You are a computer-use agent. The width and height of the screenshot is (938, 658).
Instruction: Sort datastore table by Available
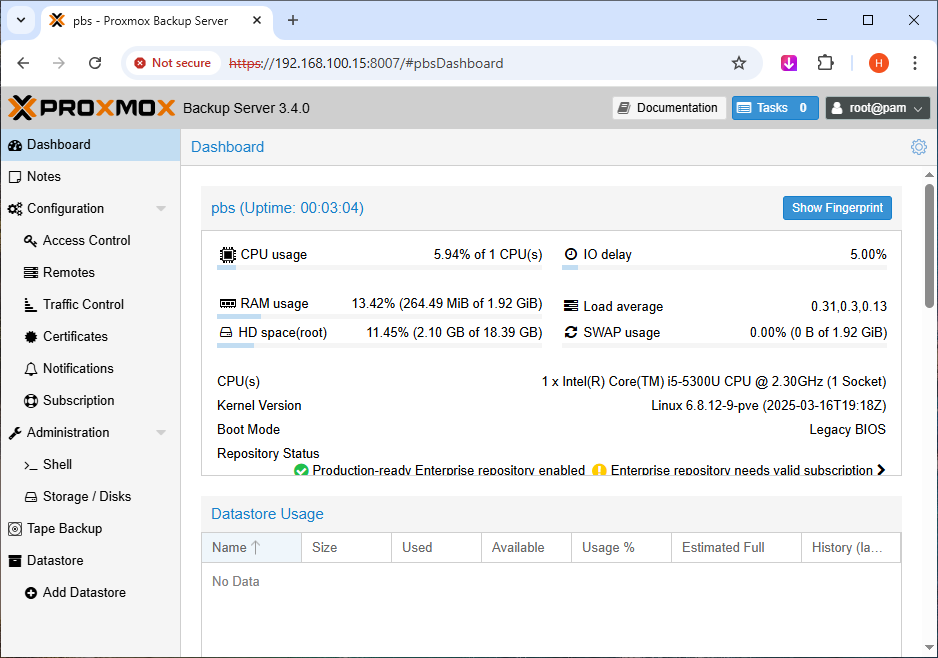click(x=526, y=547)
